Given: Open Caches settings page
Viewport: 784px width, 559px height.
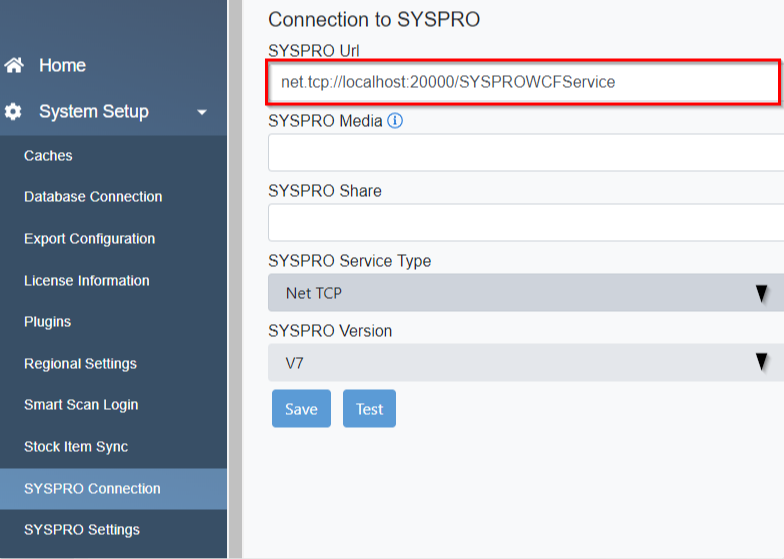Looking at the screenshot, I should pyautogui.click(x=48, y=156).
